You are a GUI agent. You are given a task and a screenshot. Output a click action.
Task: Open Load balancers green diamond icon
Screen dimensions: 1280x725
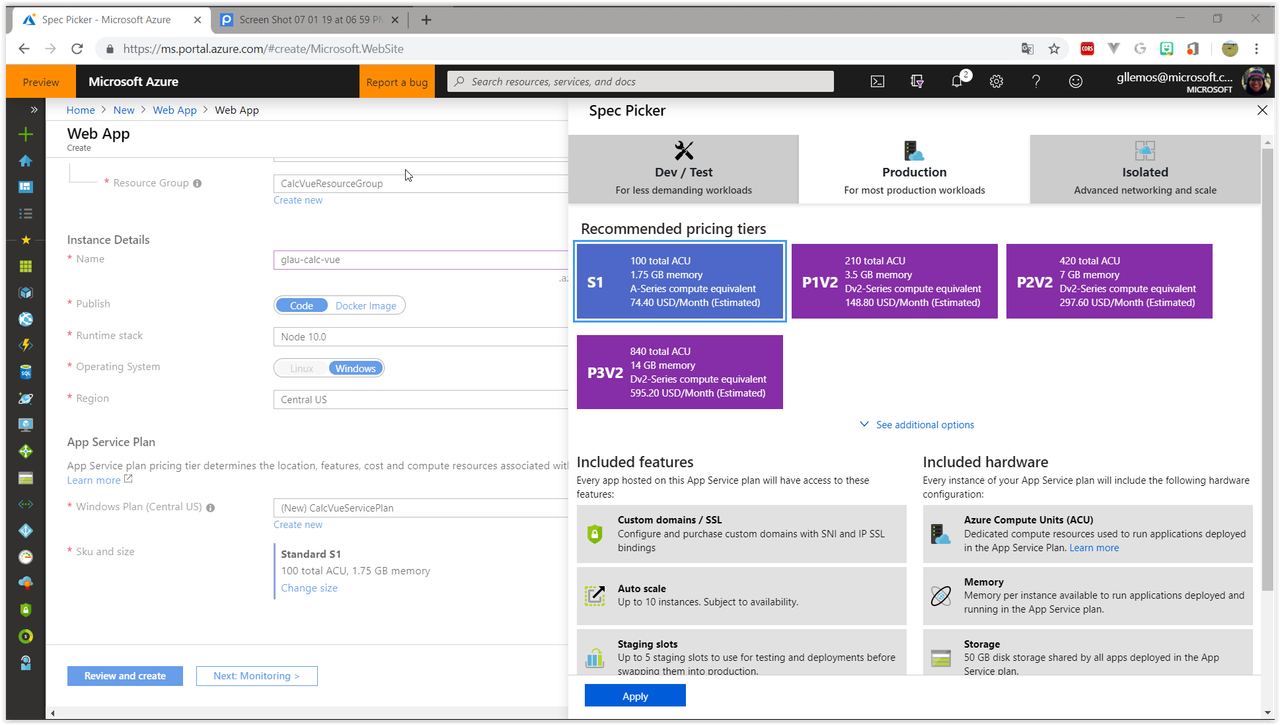click(26, 451)
